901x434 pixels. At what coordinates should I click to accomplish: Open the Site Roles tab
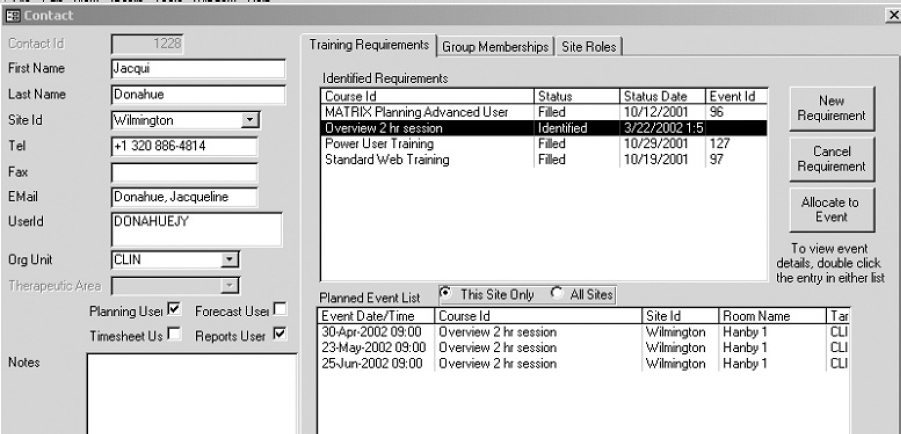[590, 46]
